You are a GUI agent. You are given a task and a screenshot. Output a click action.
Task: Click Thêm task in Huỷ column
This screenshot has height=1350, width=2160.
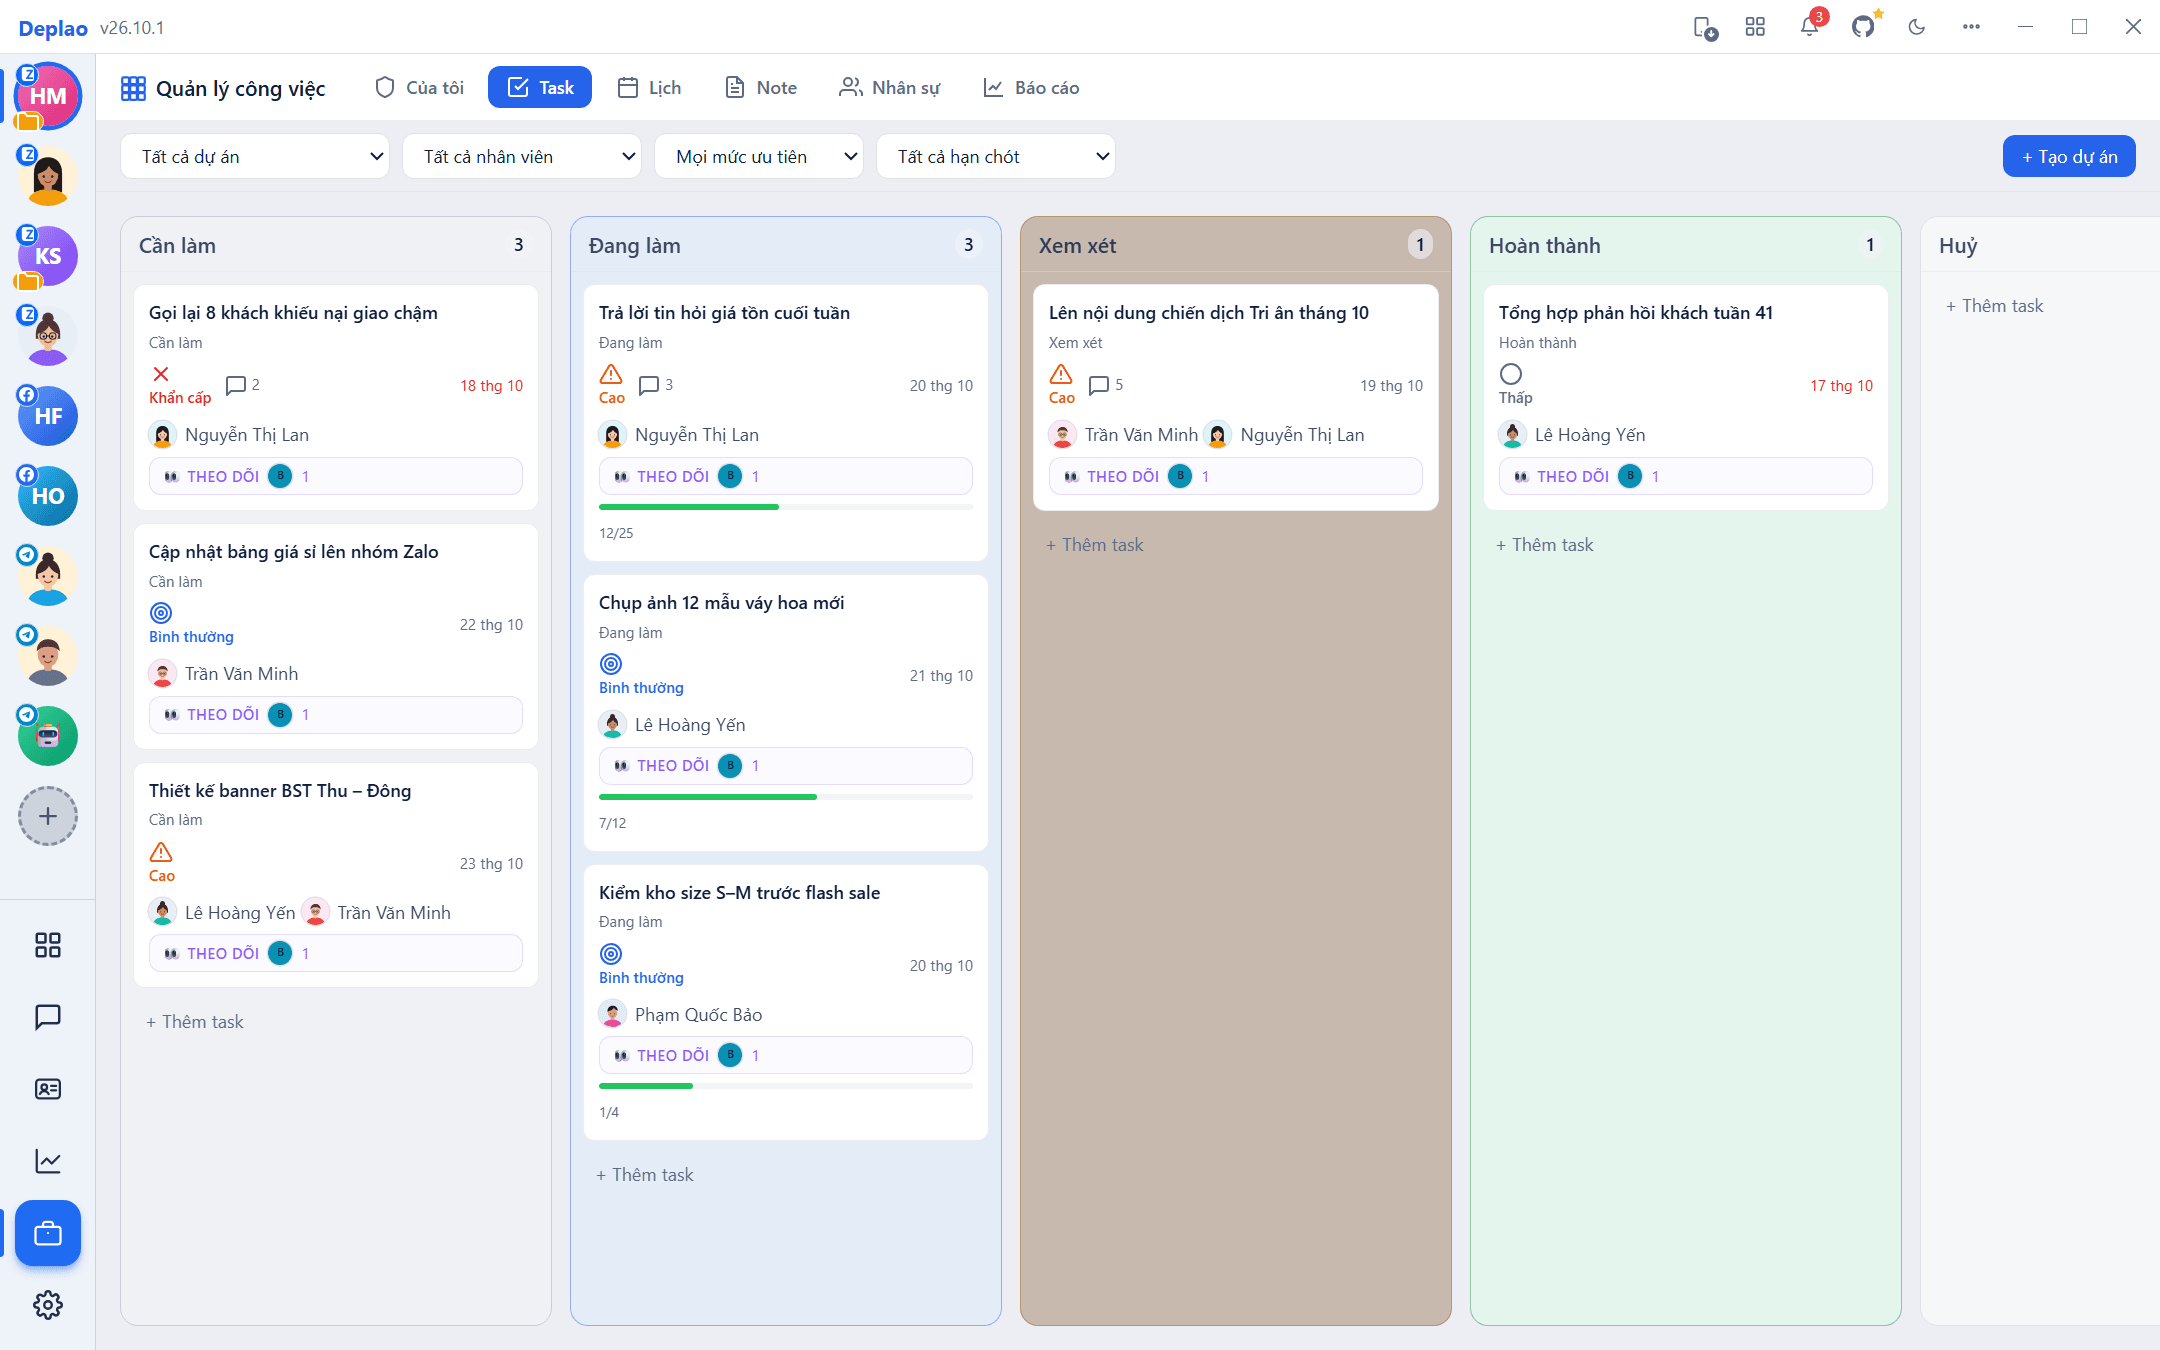(x=1995, y=306)
